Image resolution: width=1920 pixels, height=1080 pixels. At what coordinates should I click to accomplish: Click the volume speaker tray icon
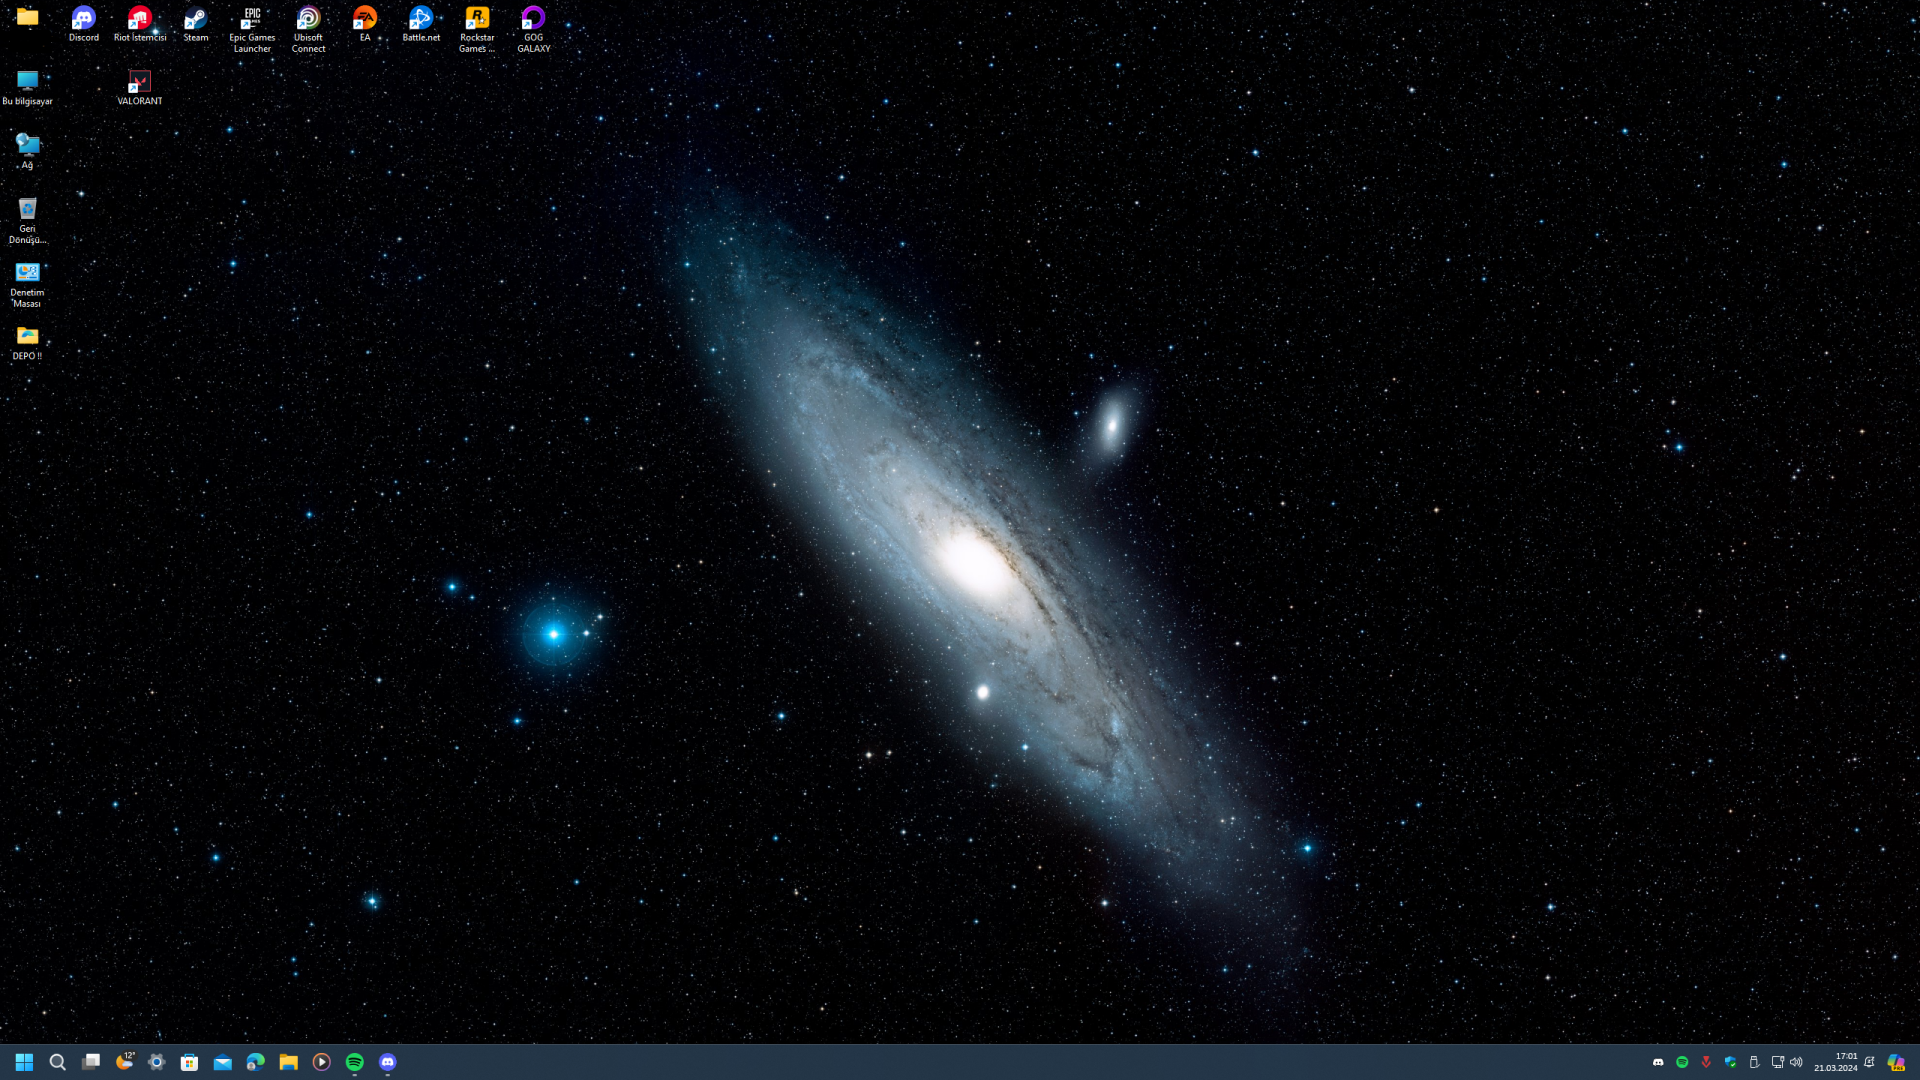1796,1062
